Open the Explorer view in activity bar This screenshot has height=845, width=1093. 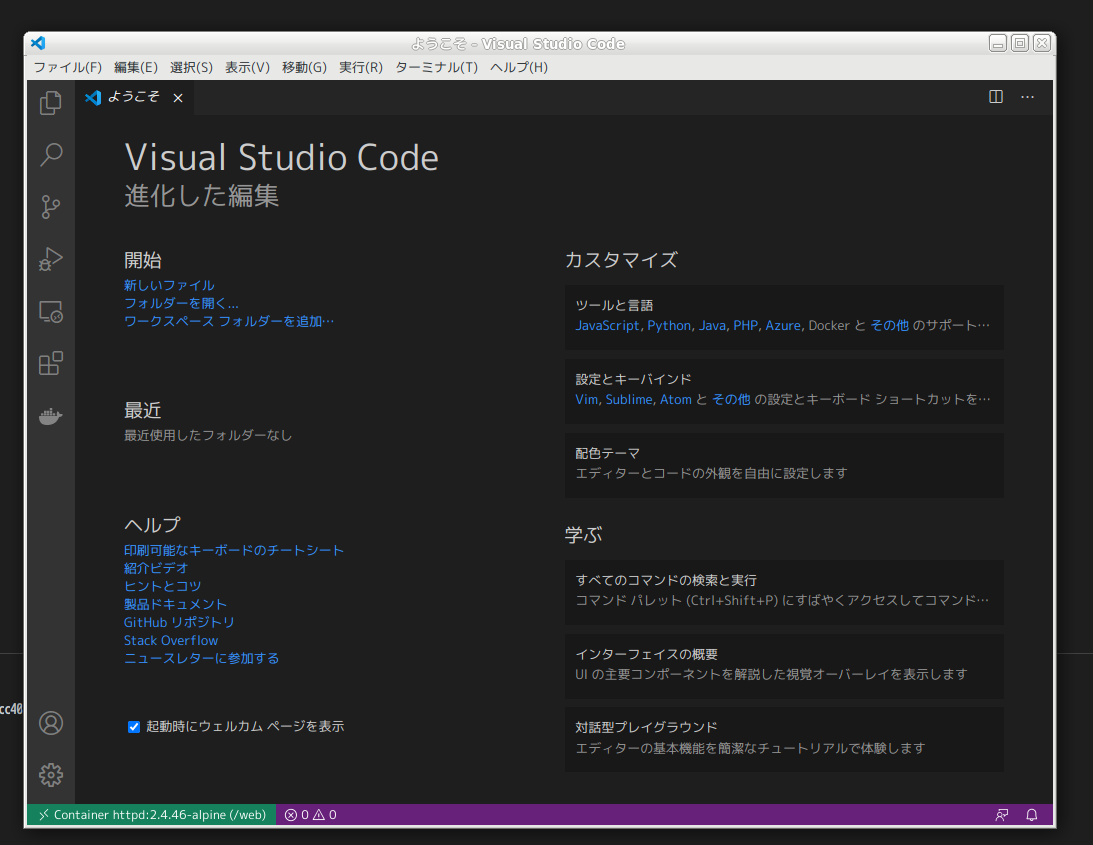point(51,103)
